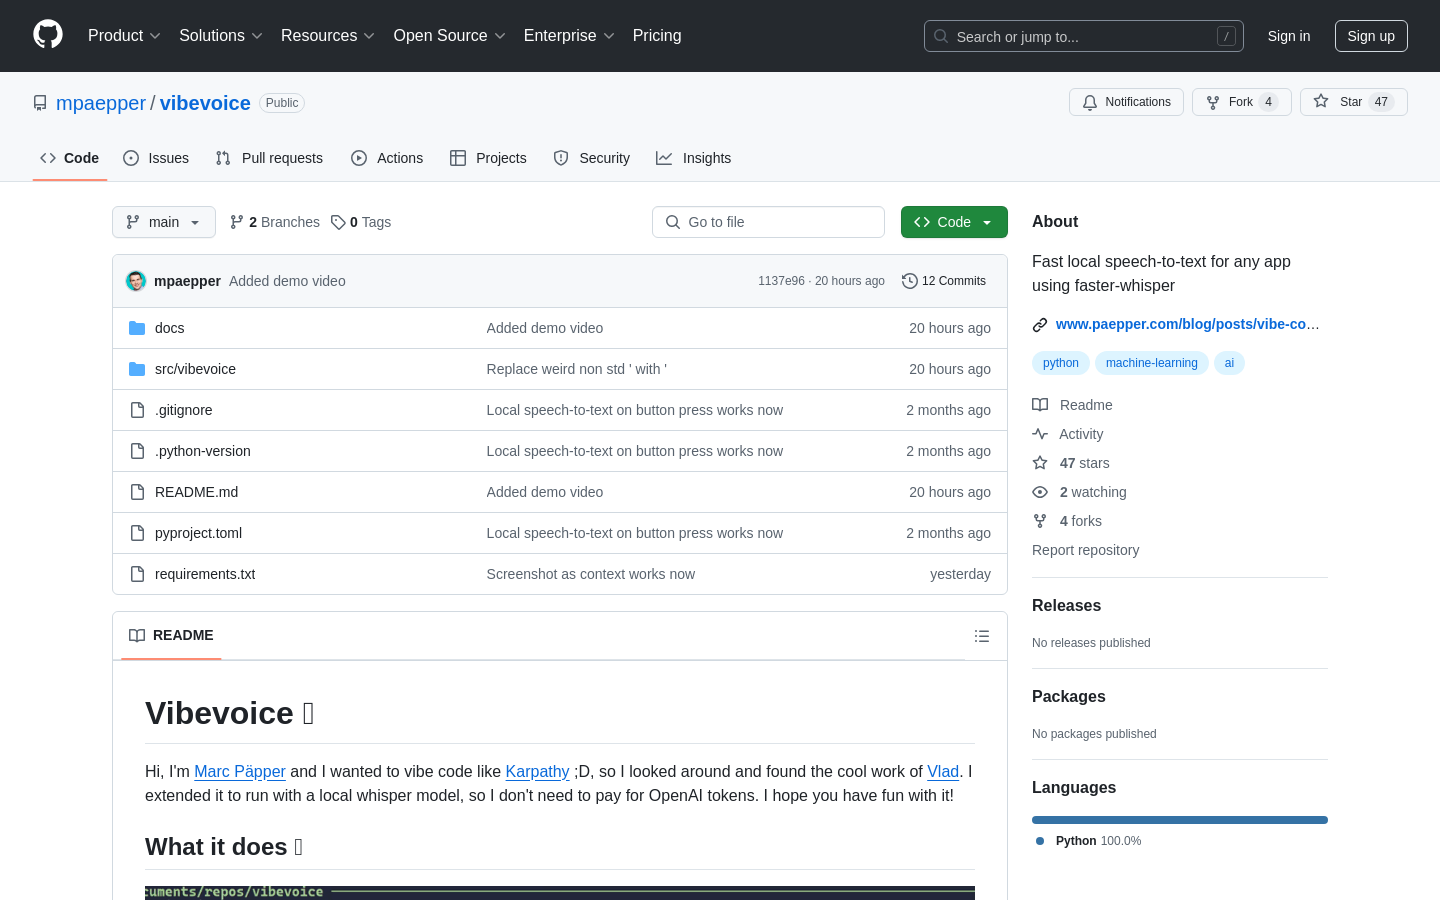1440x900 pixels.
Task: Click the forks icon in About sidebar
Action: click(x=1040, y=521)
